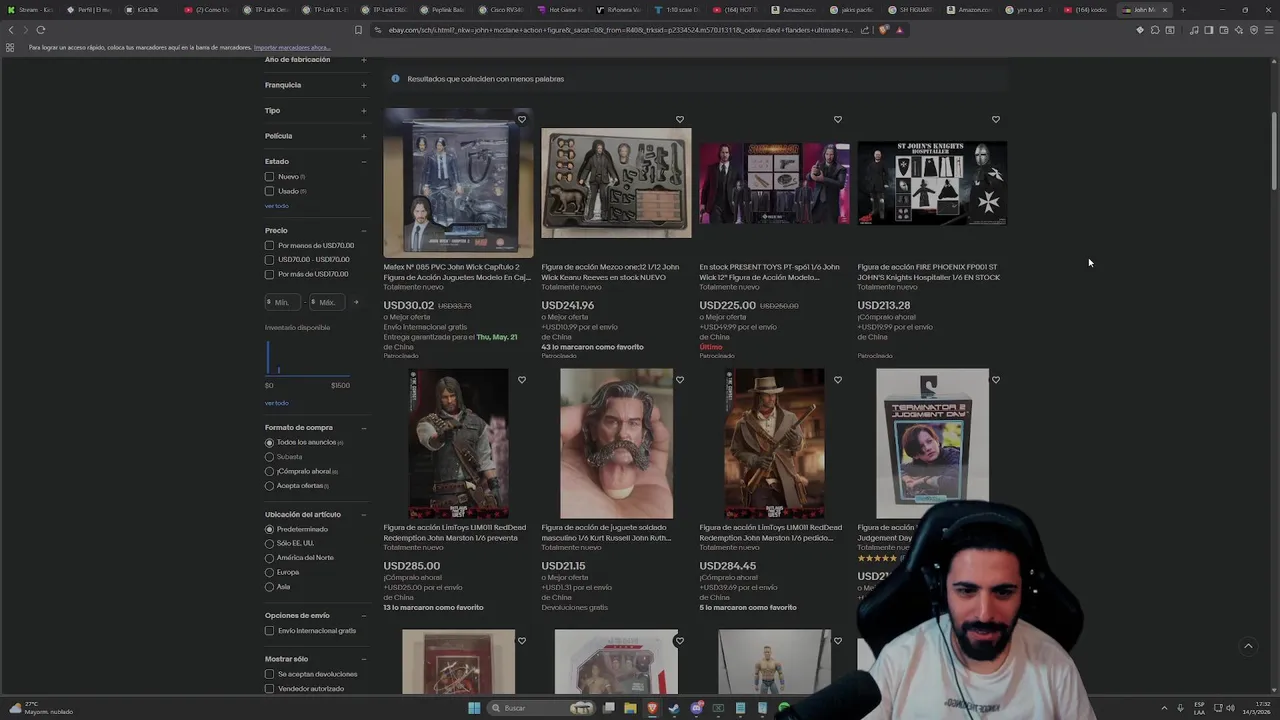The image size is (1280, 720).
Task: Heart the PRESENT TOYS John Wick listing
Action: click(837, 119)
